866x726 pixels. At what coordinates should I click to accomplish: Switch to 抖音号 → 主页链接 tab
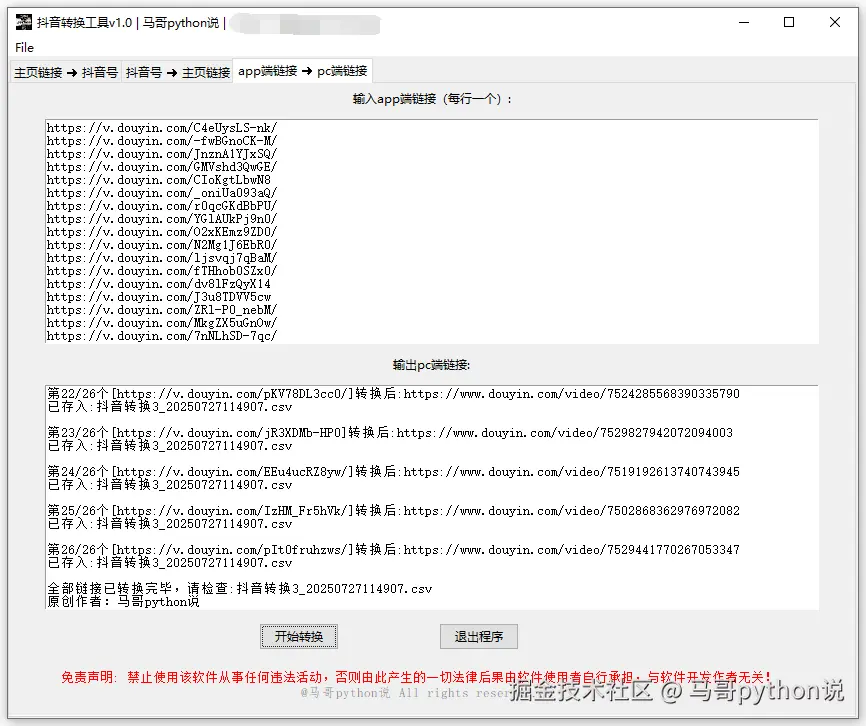coord(177,72)
